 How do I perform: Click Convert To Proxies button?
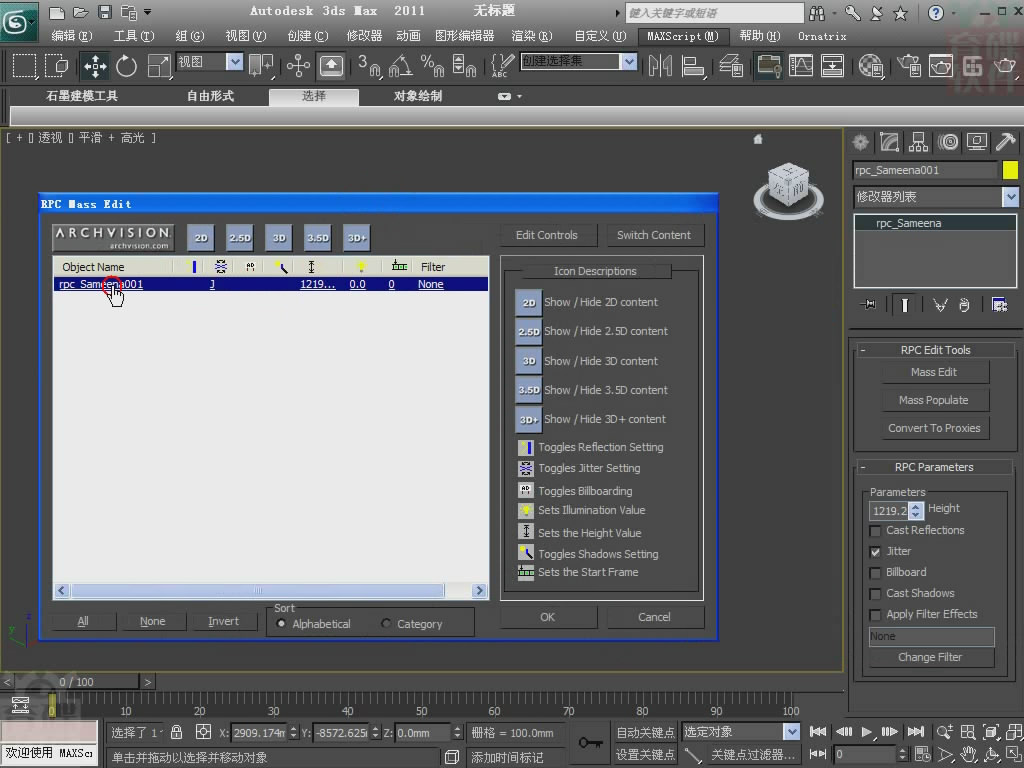934,428
